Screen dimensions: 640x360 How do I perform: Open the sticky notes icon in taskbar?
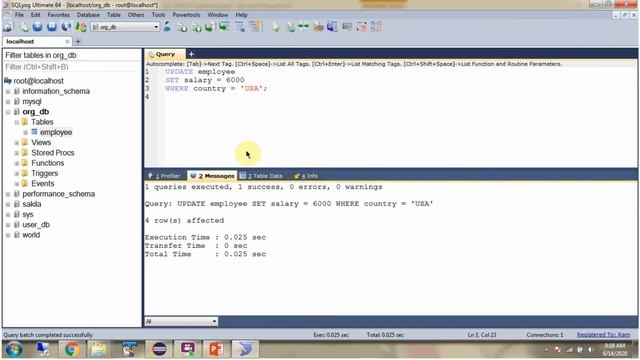click(x=99, y=350)
